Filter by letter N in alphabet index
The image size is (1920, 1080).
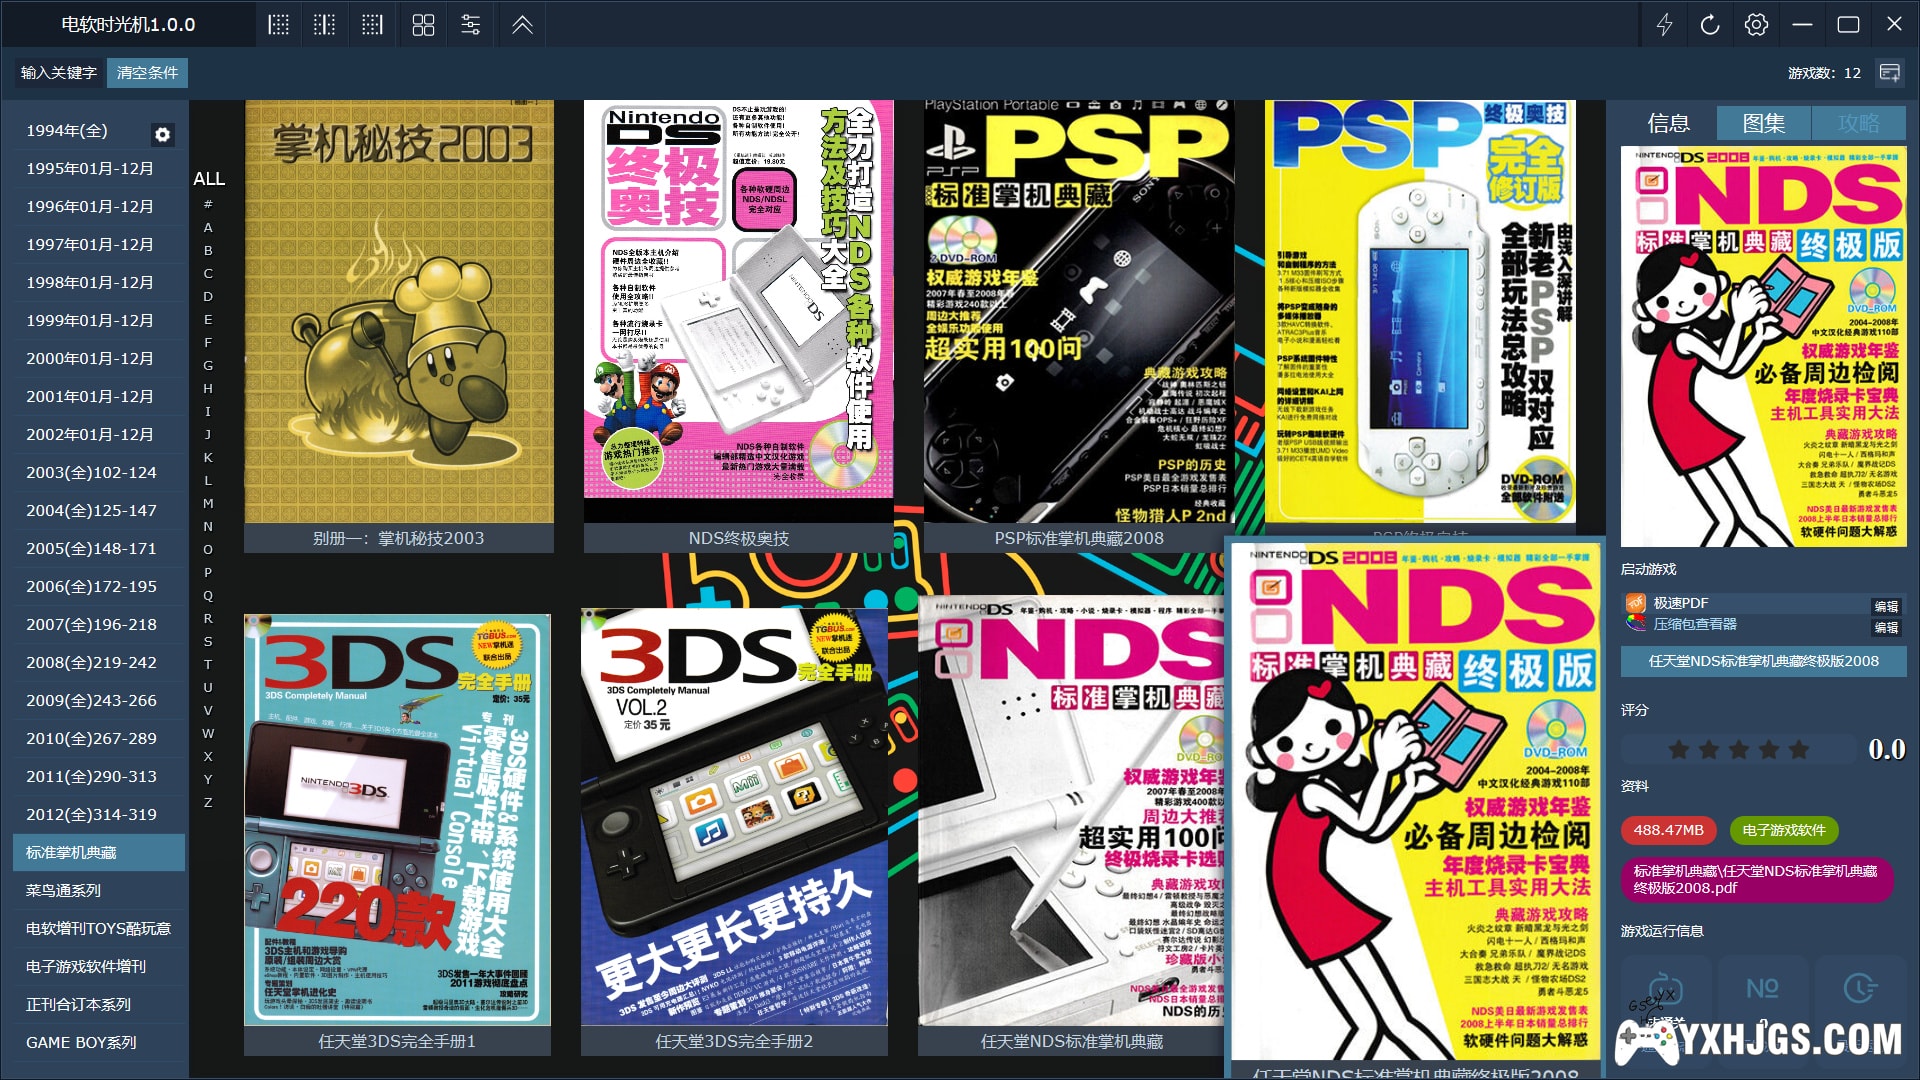pyautogui.click(x=208, y=526)
